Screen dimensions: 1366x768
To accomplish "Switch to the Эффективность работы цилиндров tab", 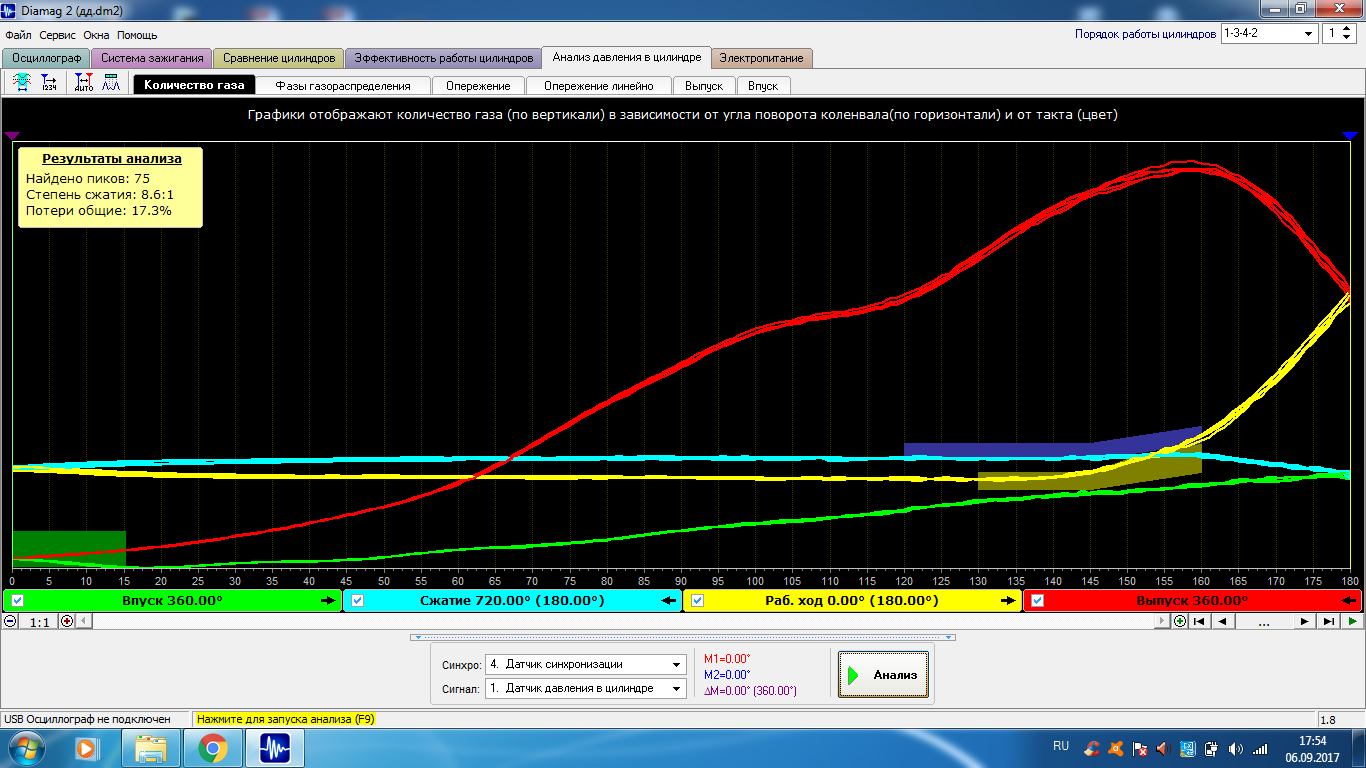I will (x=443, y=58).
